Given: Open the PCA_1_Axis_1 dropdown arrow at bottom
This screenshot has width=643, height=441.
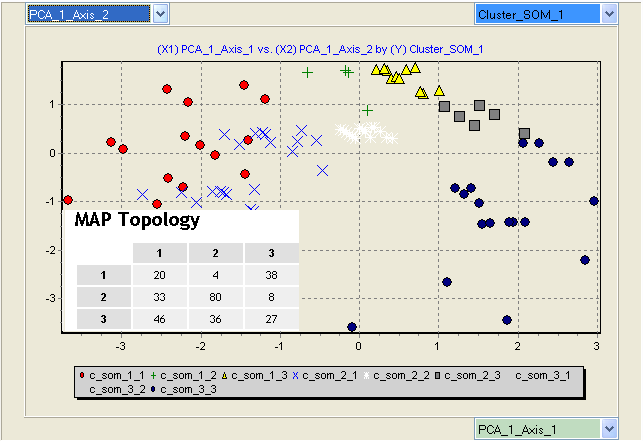Looking at the screenshot, I should (611, 429).
